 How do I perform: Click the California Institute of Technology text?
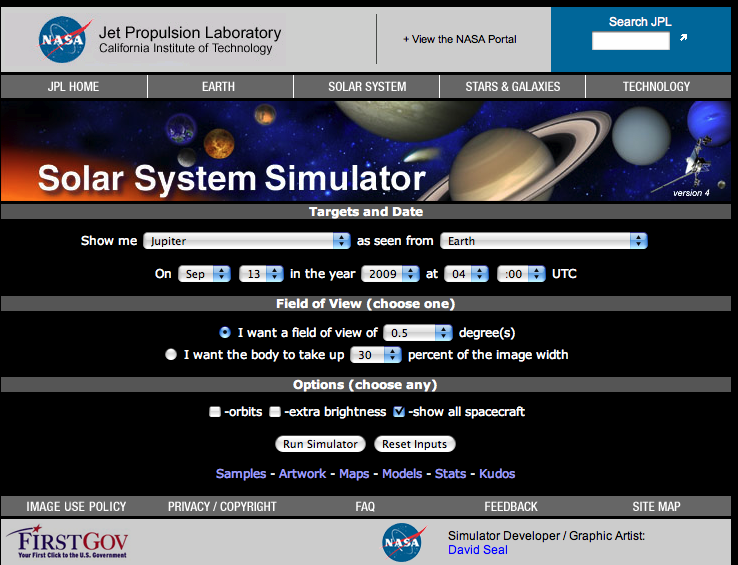185,48
